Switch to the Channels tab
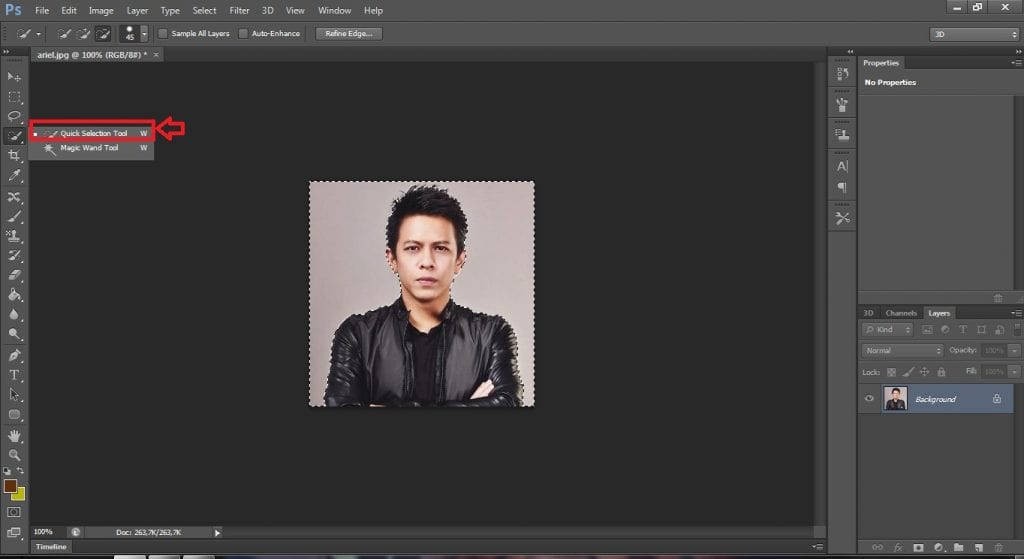This screenshot has height=559, width=1024. click(x=901, y=313)
